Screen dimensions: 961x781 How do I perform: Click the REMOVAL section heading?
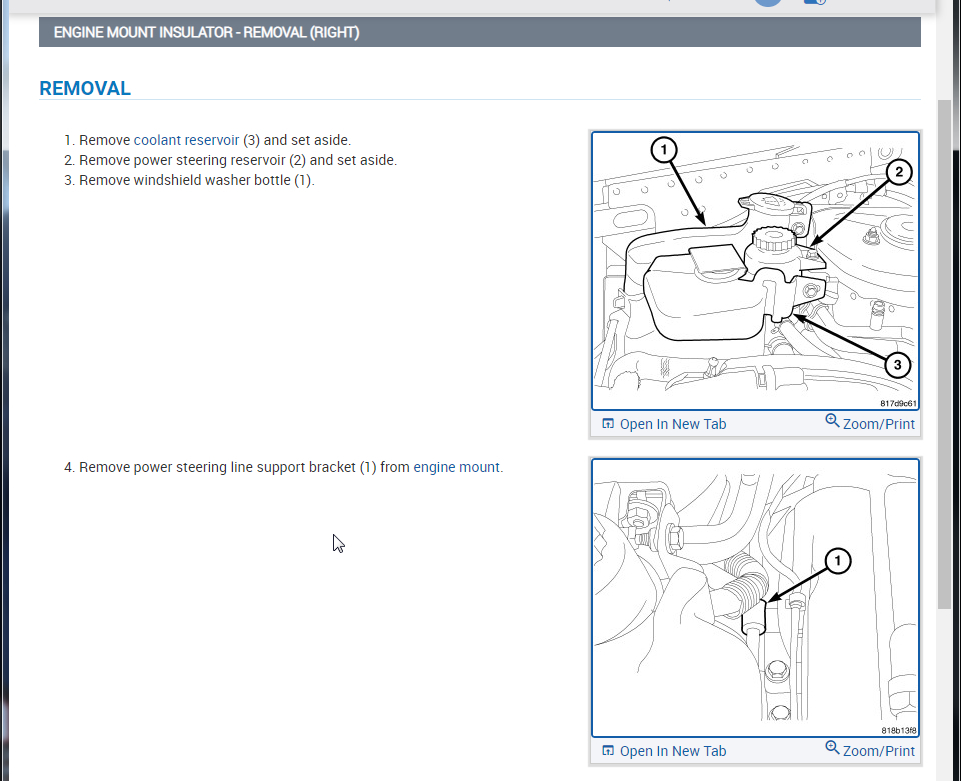point(85,88)
